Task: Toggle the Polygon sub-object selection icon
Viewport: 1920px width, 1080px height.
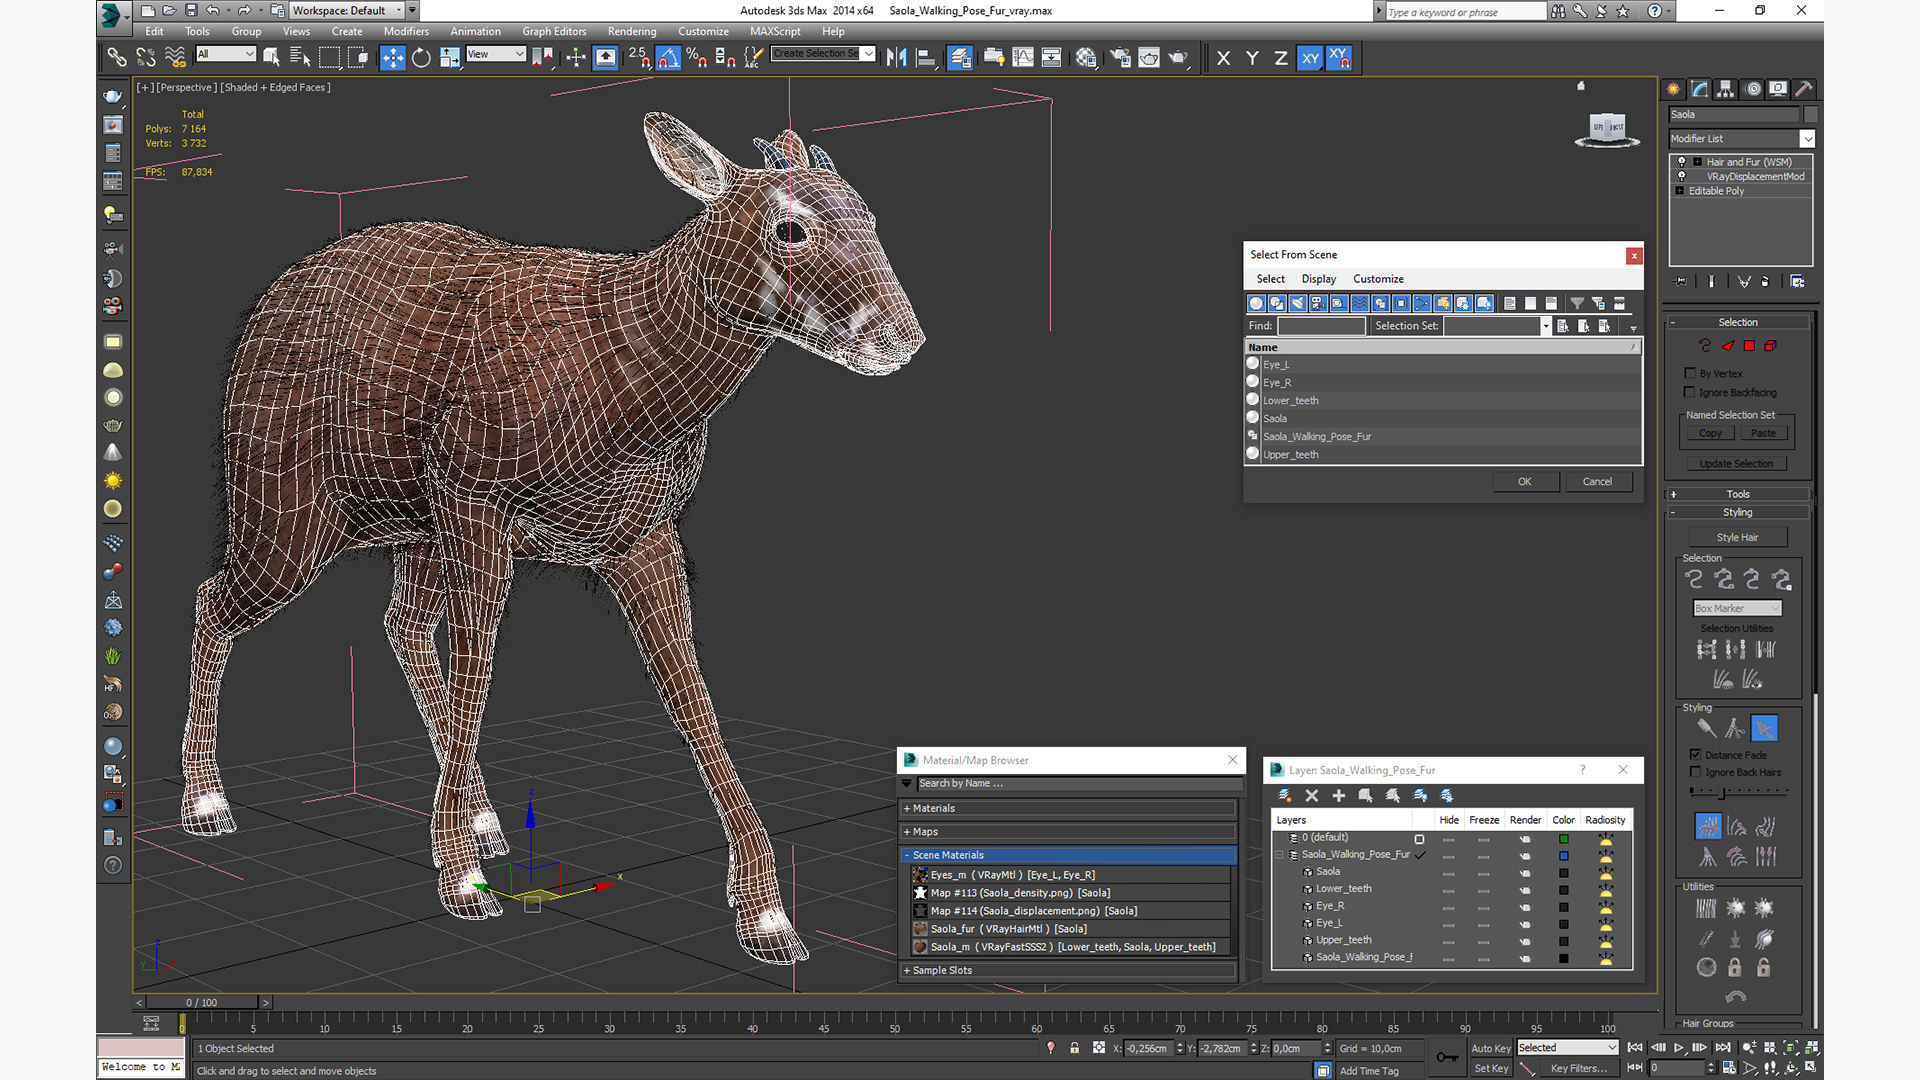Action: [x=1749, y=346]
